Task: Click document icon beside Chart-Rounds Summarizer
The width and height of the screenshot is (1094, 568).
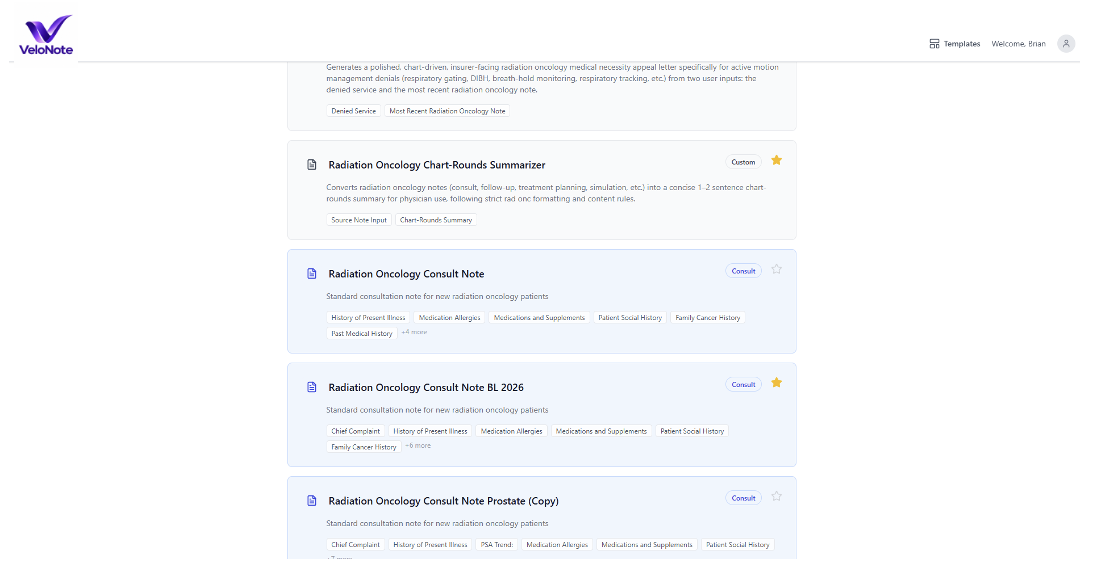Action: click(312, 165)
